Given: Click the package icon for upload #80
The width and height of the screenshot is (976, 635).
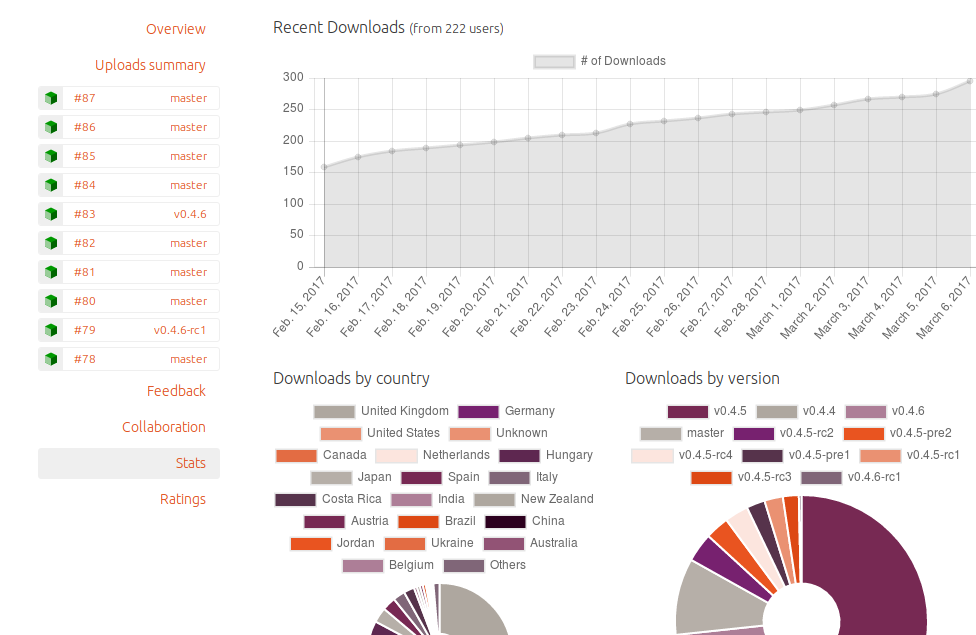Looking at the screenshot, I should coord(51,301).
